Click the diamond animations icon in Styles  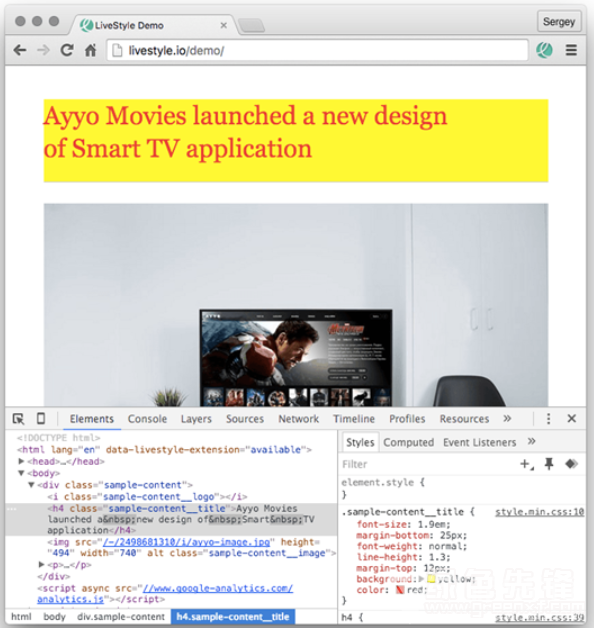571,464
